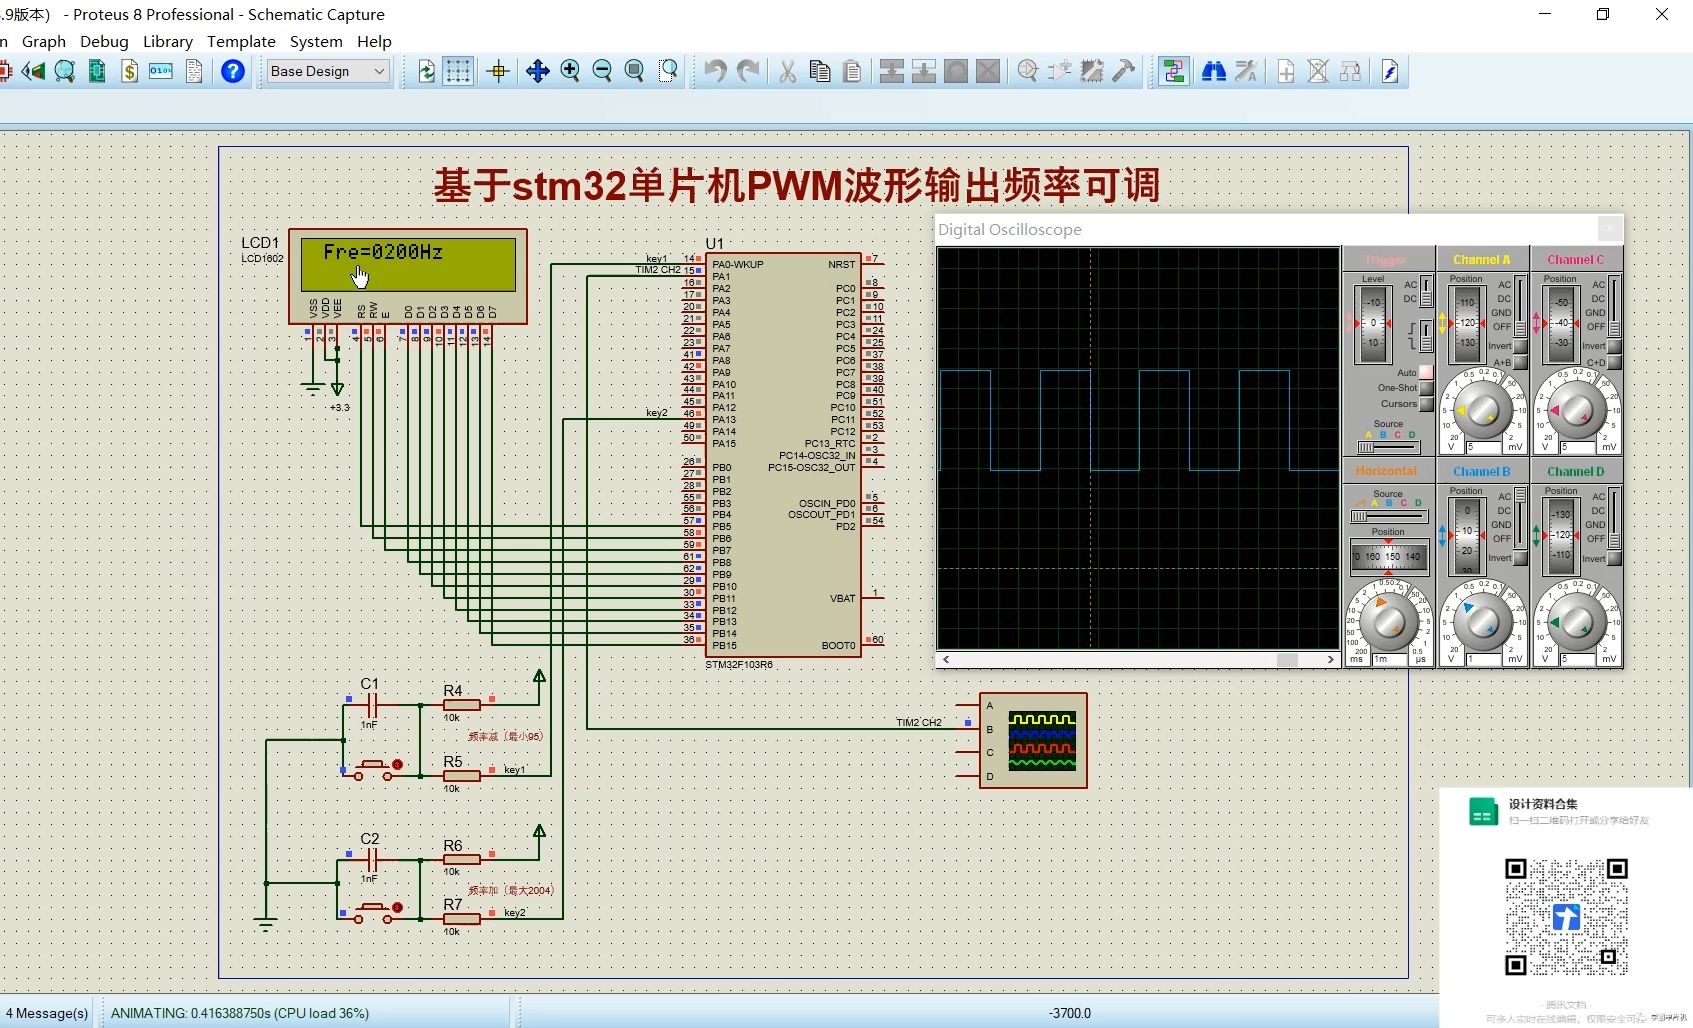Open the Gerber viewer magnifier icon
Screen dimensions: 1693x1028
pyautogui.click(x=65, y=71)
